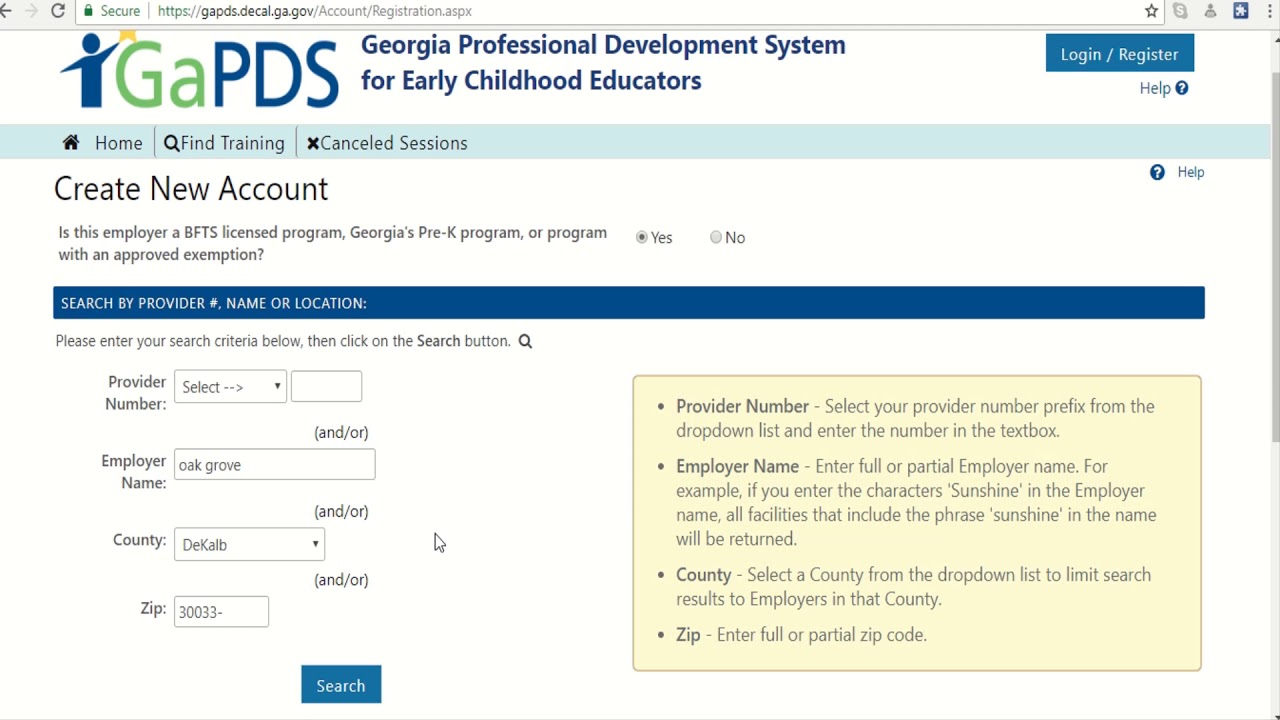1280x720 pixels.
Task: Bookmark this page with the star icon
Action: pyautogui.click(x=1152, y=11)
